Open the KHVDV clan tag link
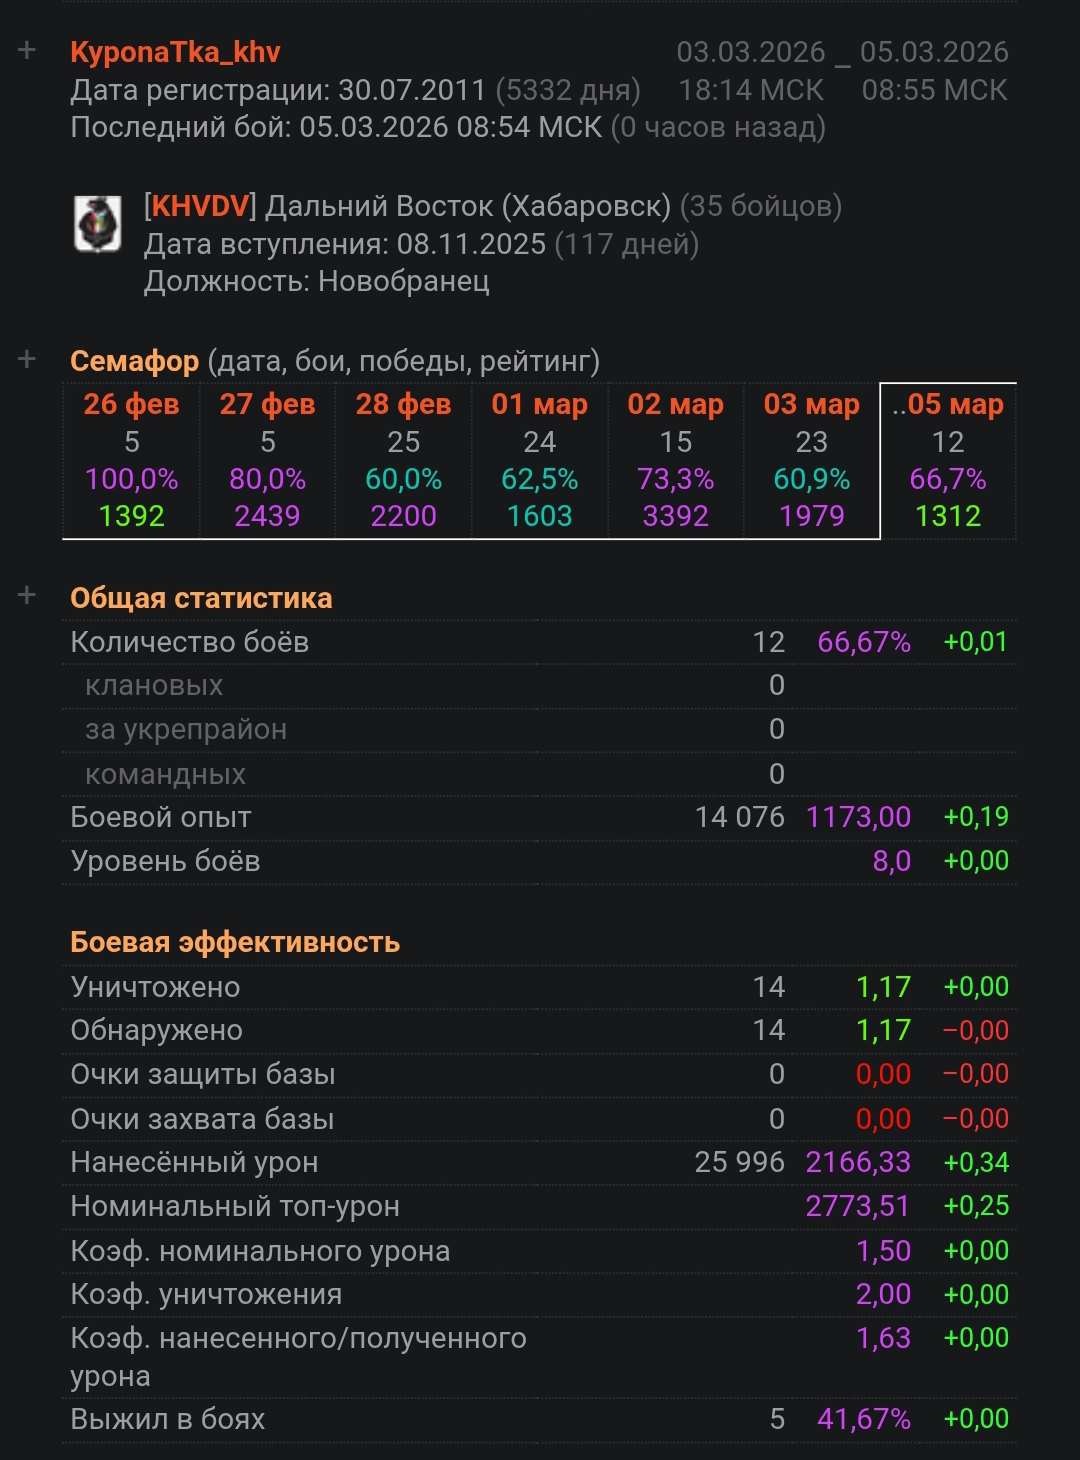The width and height of the screenshot is (1080, 1460). click(200, 206)
